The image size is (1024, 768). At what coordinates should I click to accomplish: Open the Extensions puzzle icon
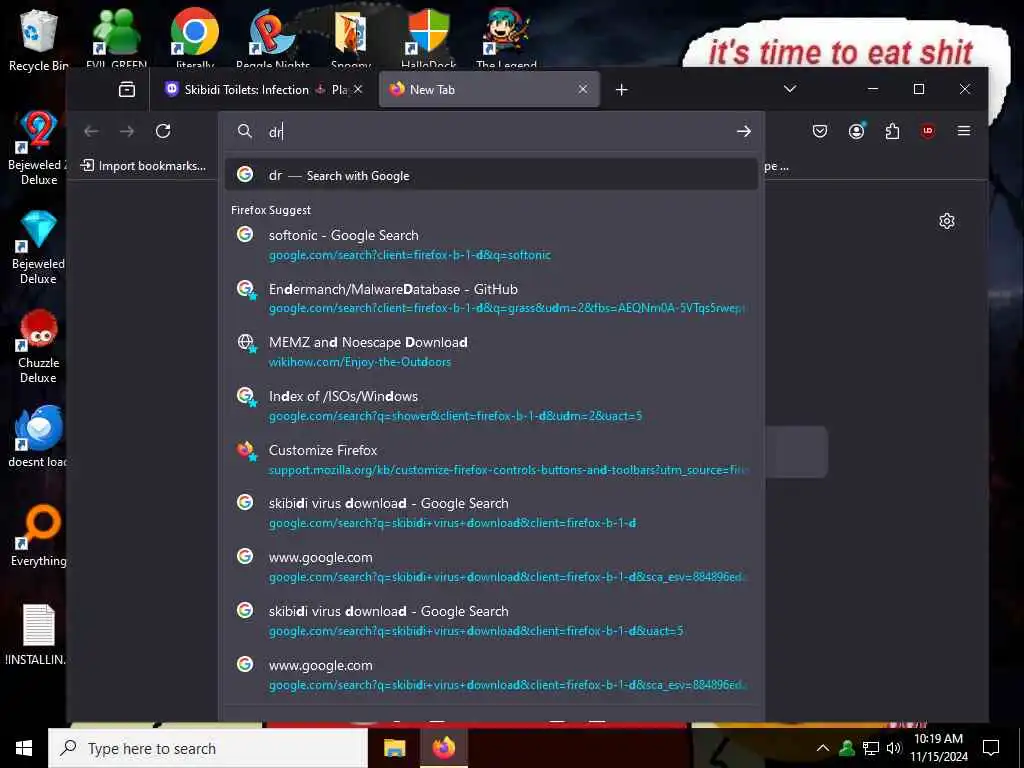click(x=892, y=131)
